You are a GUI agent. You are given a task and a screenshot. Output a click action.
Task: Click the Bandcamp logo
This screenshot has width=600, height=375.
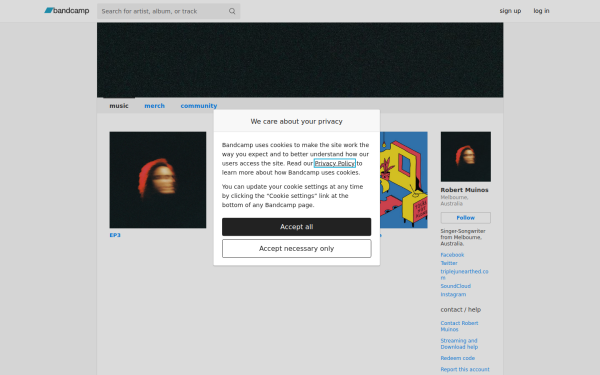coord(67,11)
